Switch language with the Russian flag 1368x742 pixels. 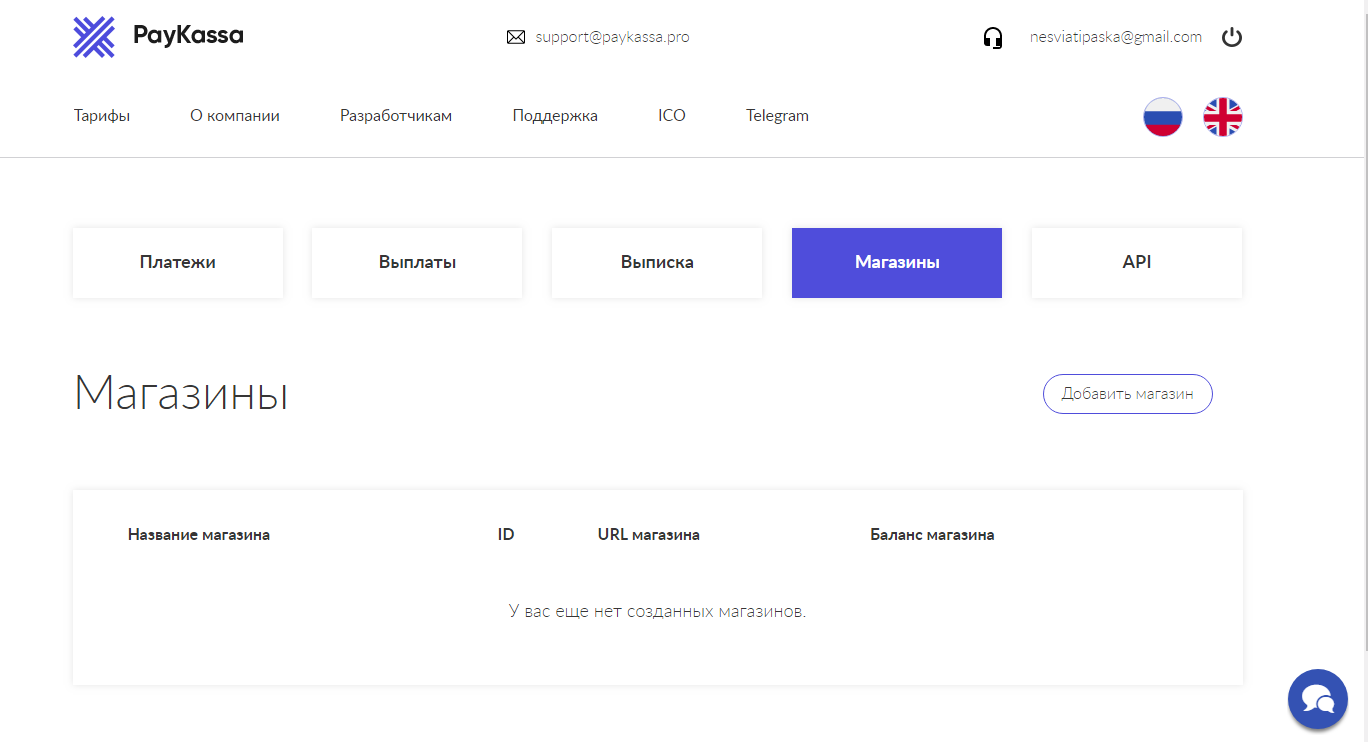click(x=1163, y=117)
